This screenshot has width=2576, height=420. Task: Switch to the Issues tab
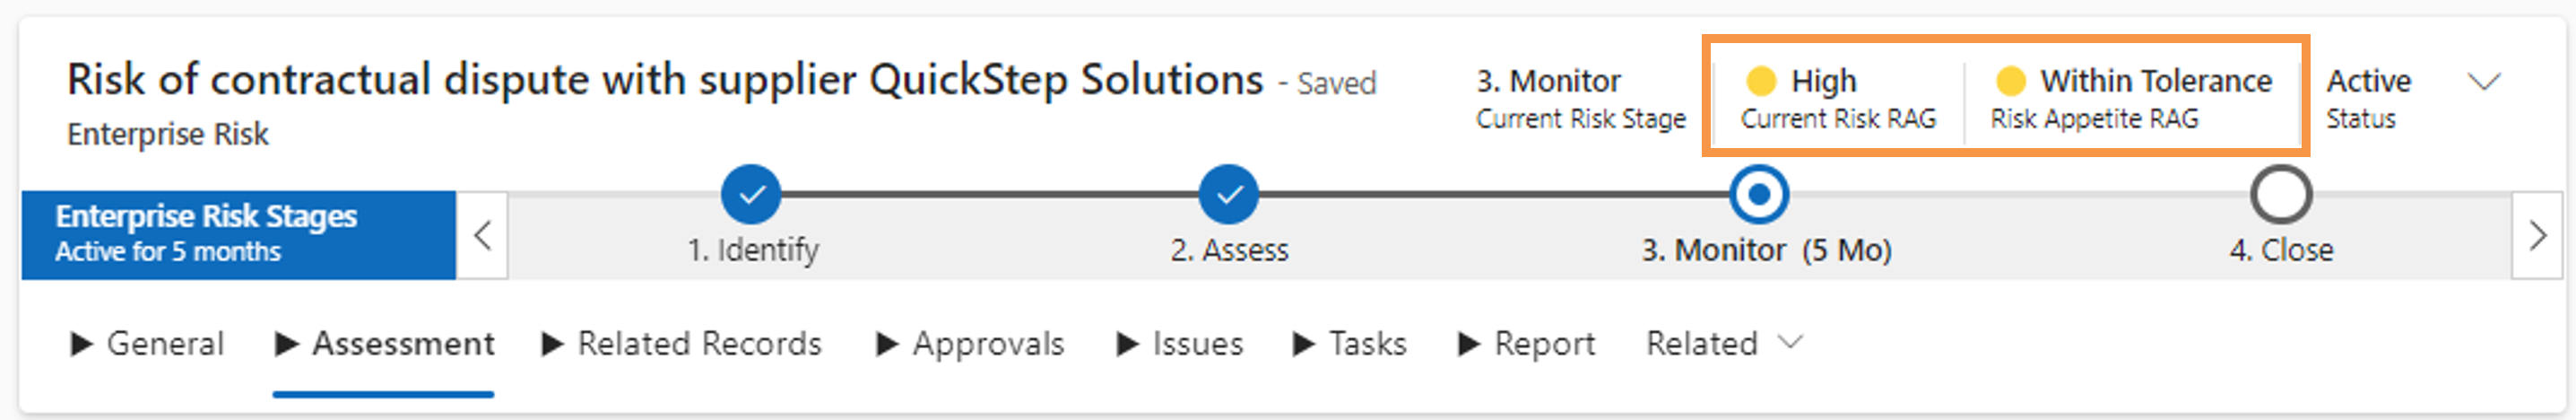coord(1180,343)
